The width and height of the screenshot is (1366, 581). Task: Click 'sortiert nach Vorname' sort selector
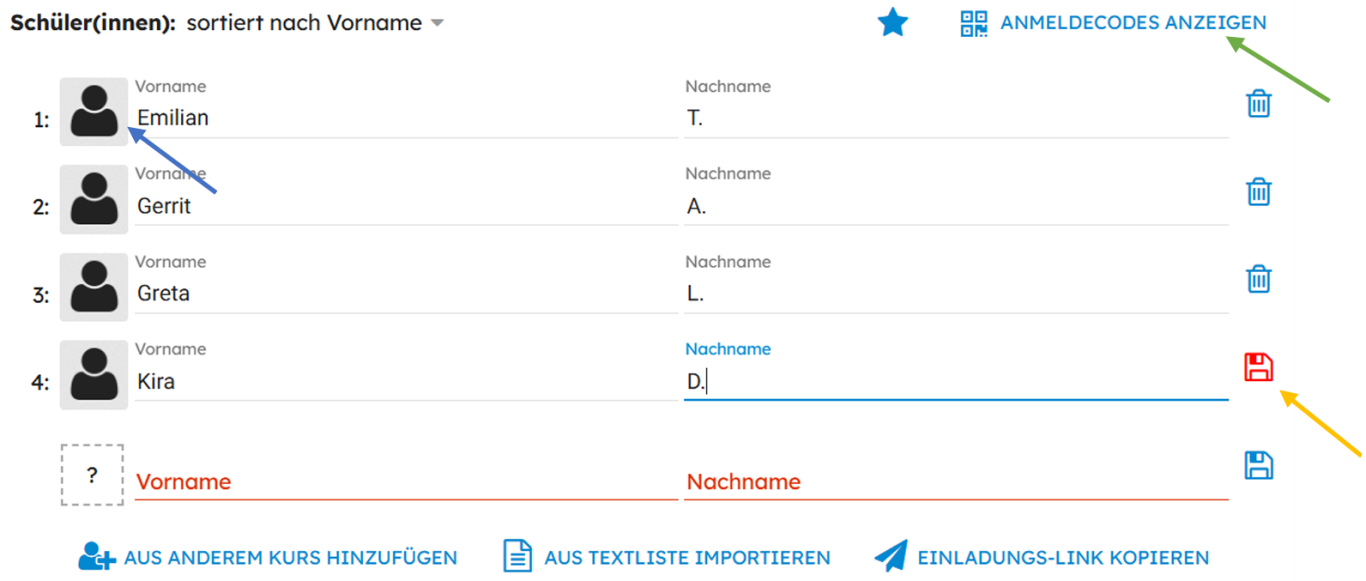[304, 23]
